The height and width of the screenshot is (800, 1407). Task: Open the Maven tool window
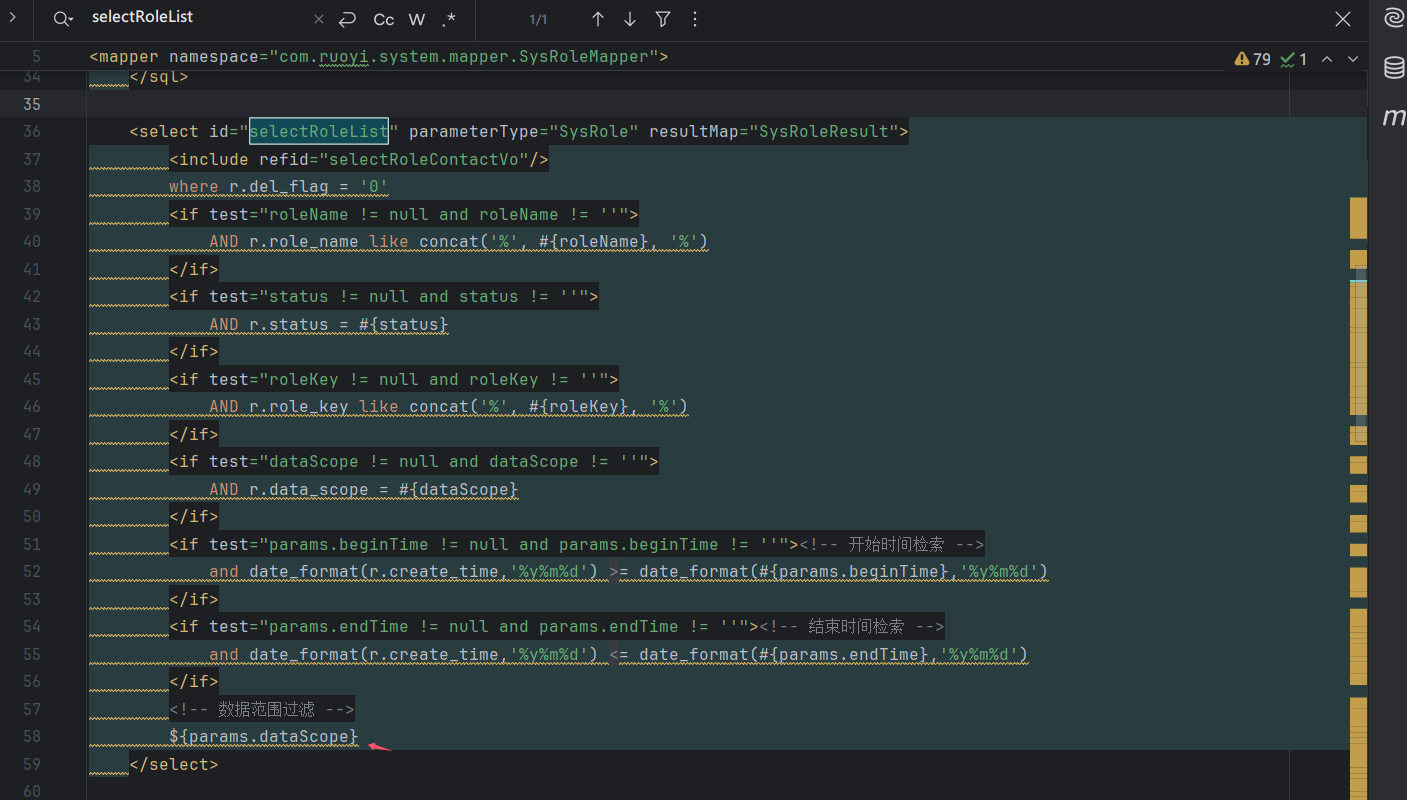tap(1393, 116)
